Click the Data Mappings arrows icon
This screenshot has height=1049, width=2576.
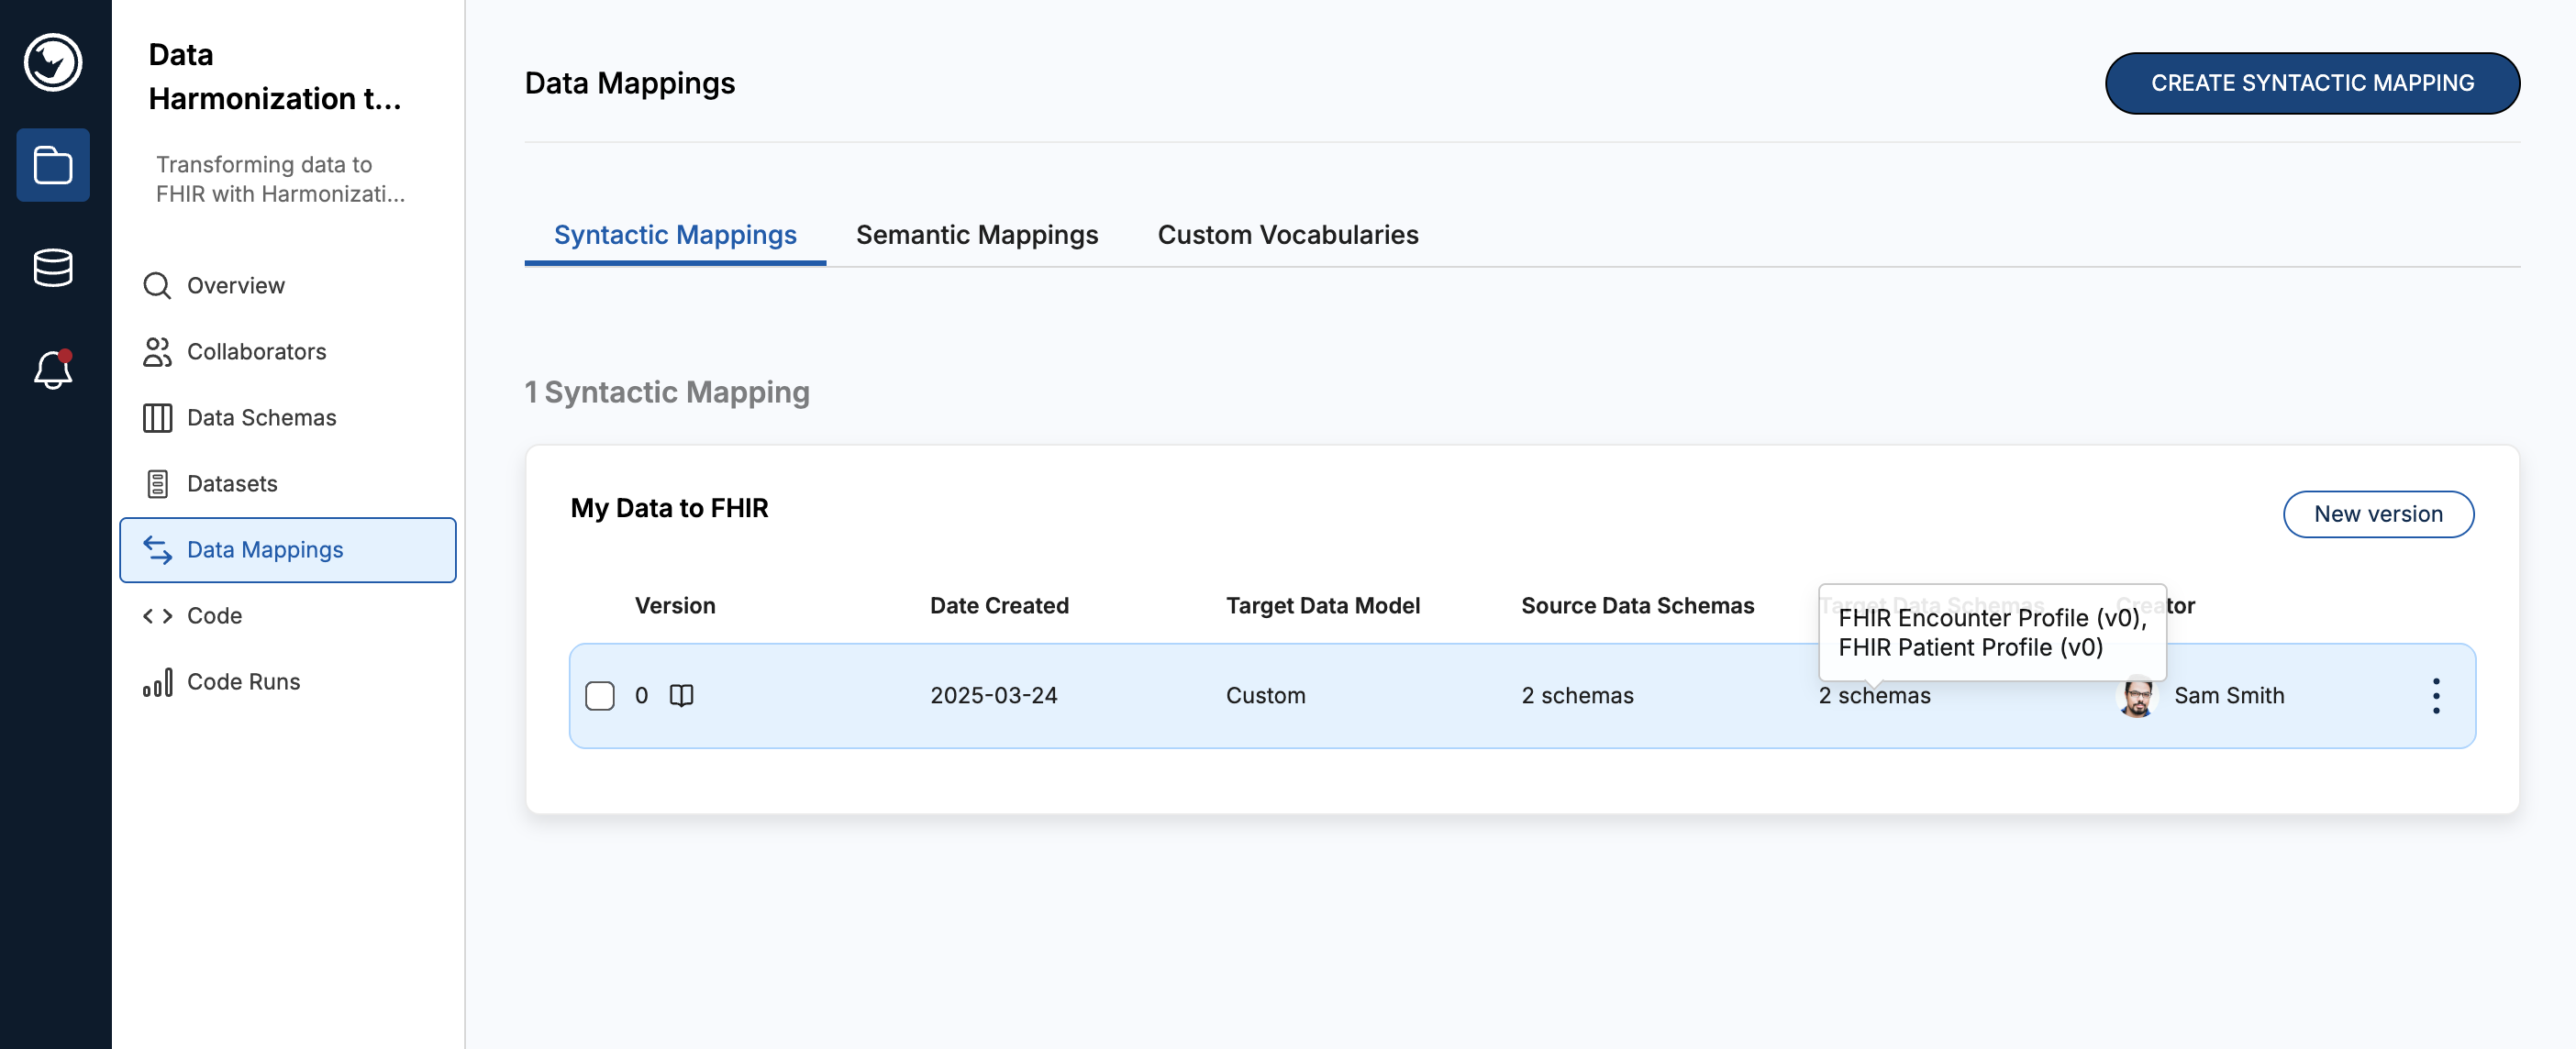pyautogui.click(x=157, y=550)
